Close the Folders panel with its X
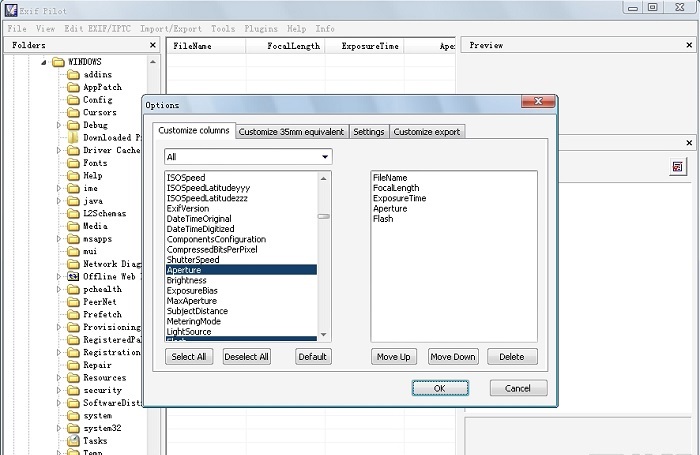This screenshot has height=455, width=700. [153, 45]
